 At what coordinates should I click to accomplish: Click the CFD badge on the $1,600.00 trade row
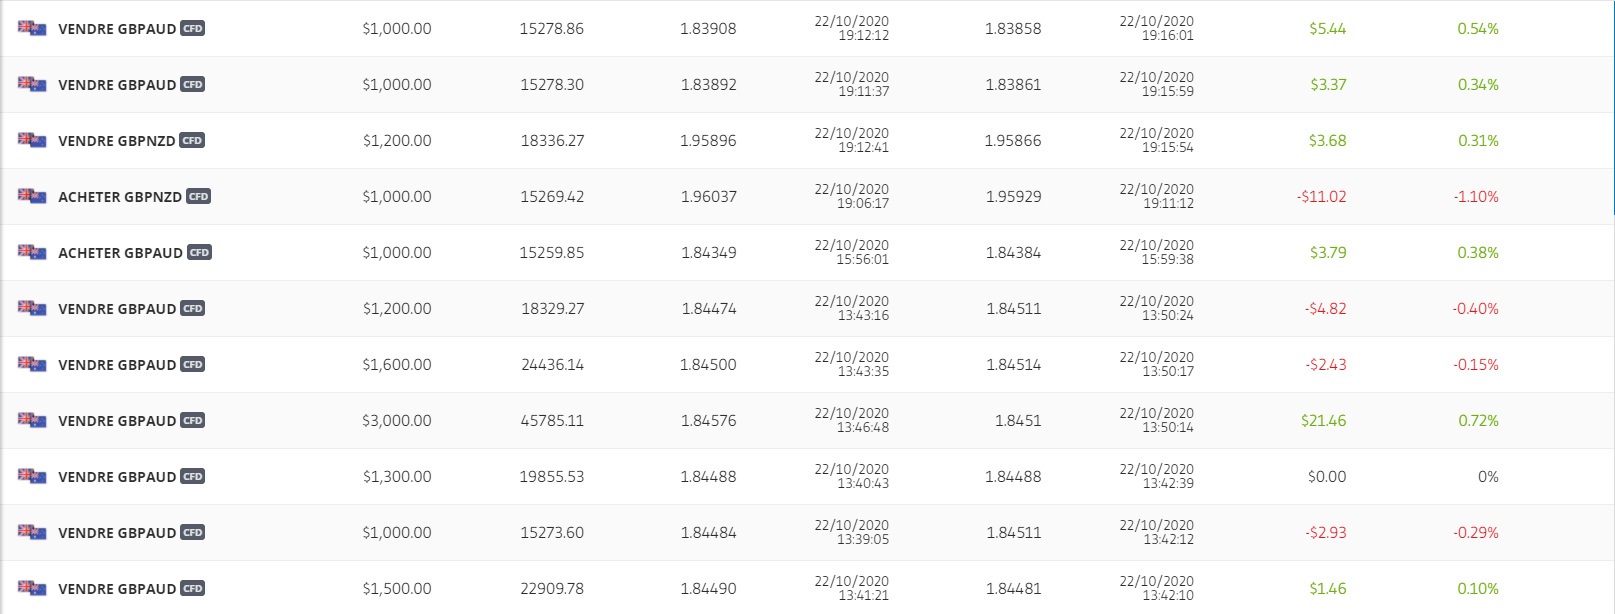[192, 365]
